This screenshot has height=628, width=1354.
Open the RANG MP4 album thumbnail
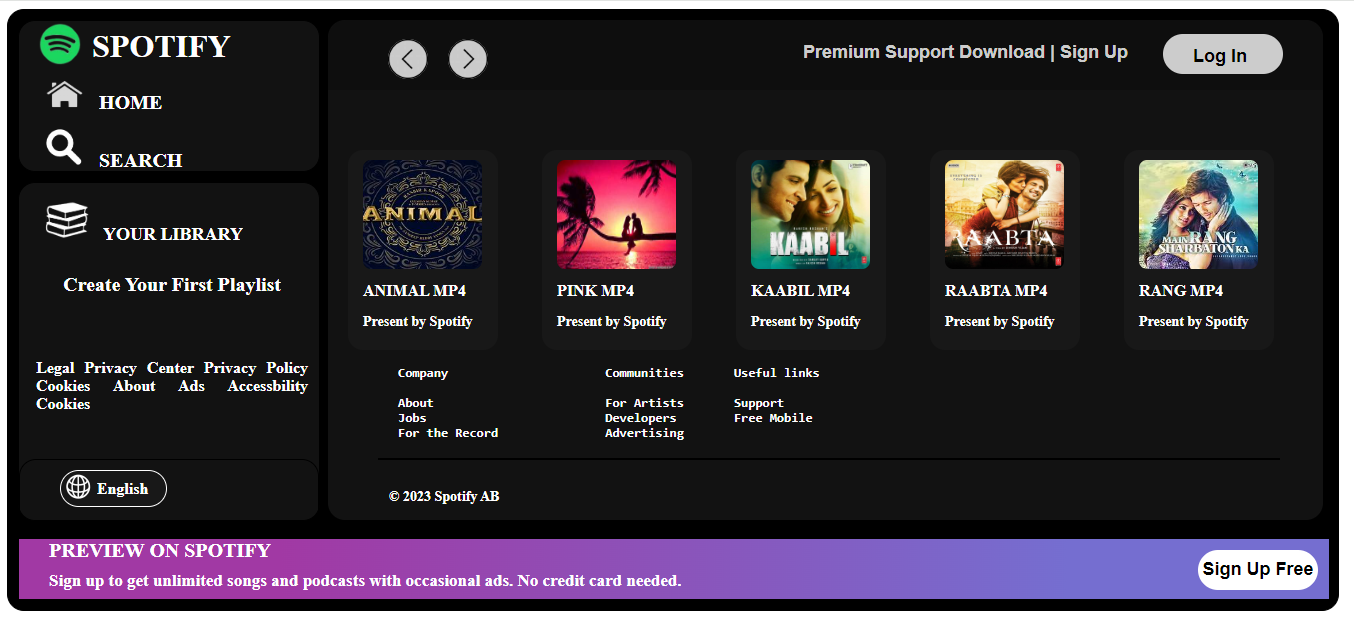point(1198,215)
